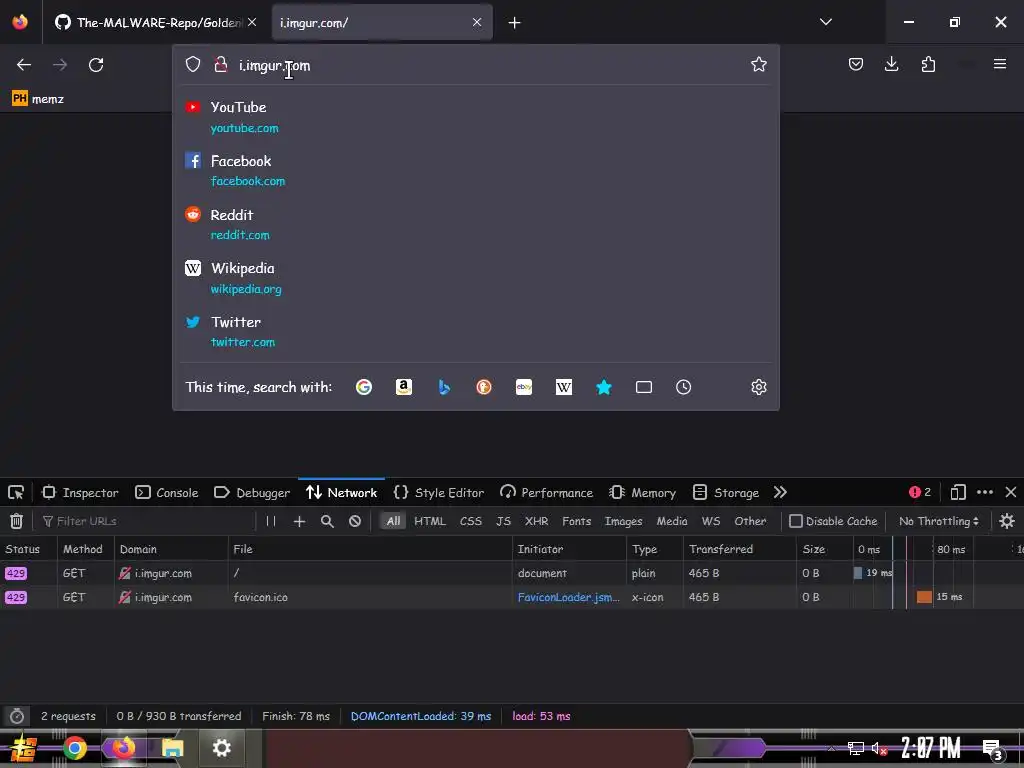The image size is (1024, 768).
Task: Select the YouTube suggestion
Action: tap(475, 117)
